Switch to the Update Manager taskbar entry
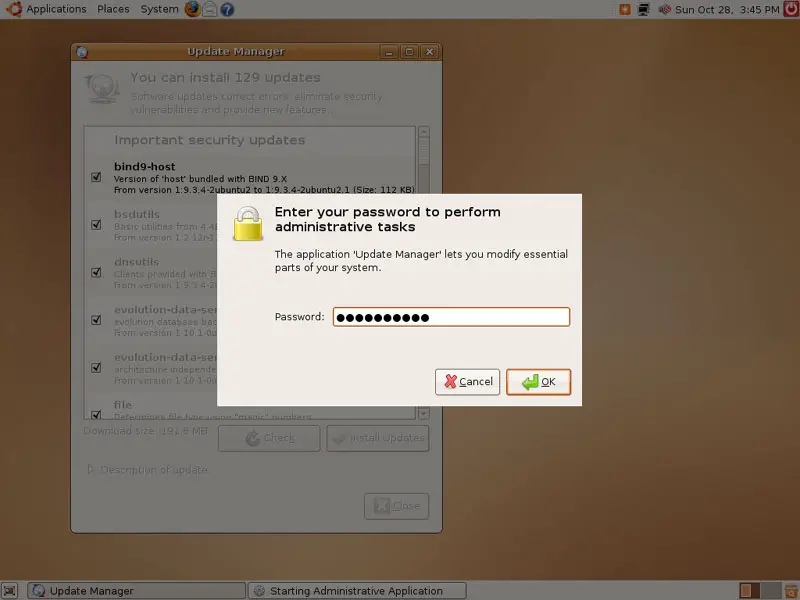Screen dimensions: 800x600 [136, 591]
